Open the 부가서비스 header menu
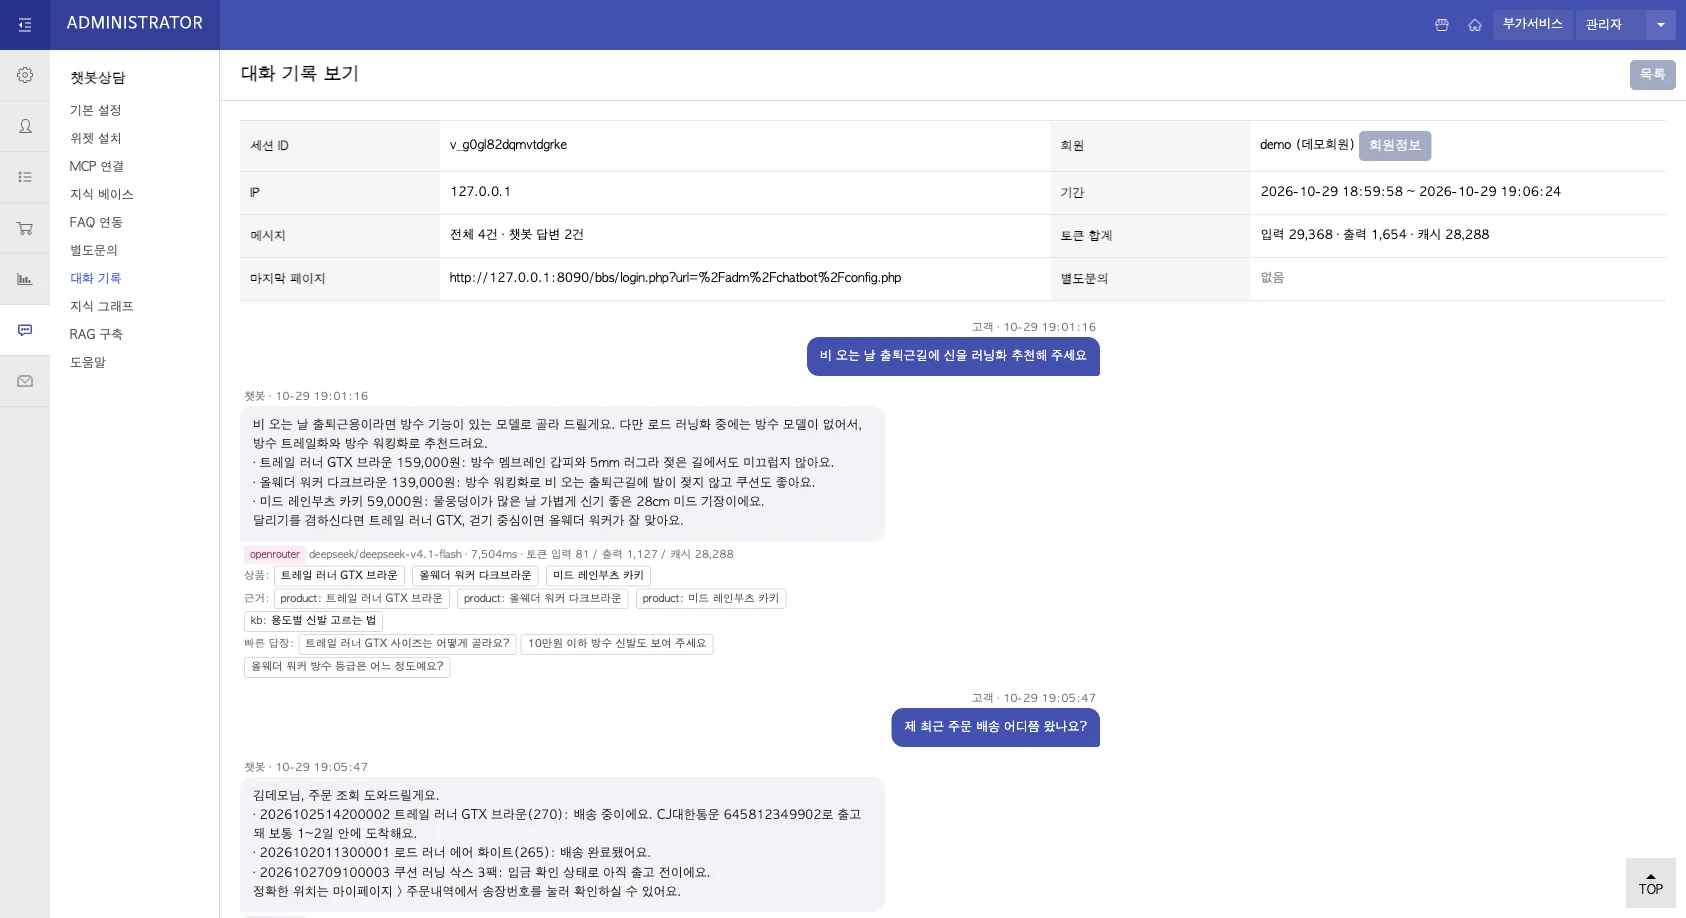 click(x=1532, y=24)
